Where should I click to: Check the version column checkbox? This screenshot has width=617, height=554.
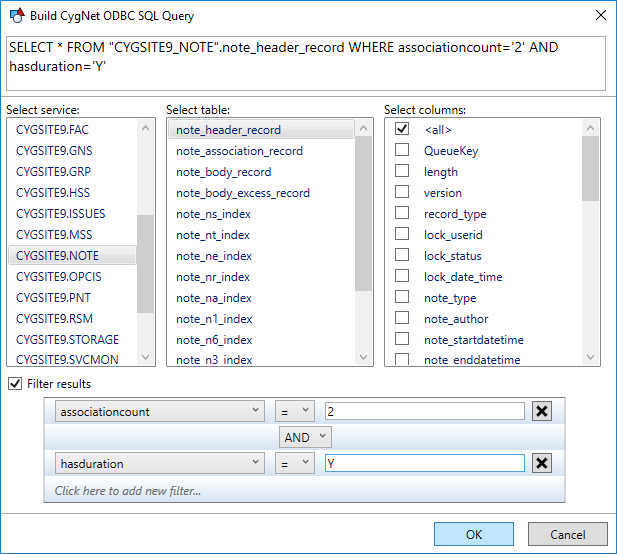[402, 192]
